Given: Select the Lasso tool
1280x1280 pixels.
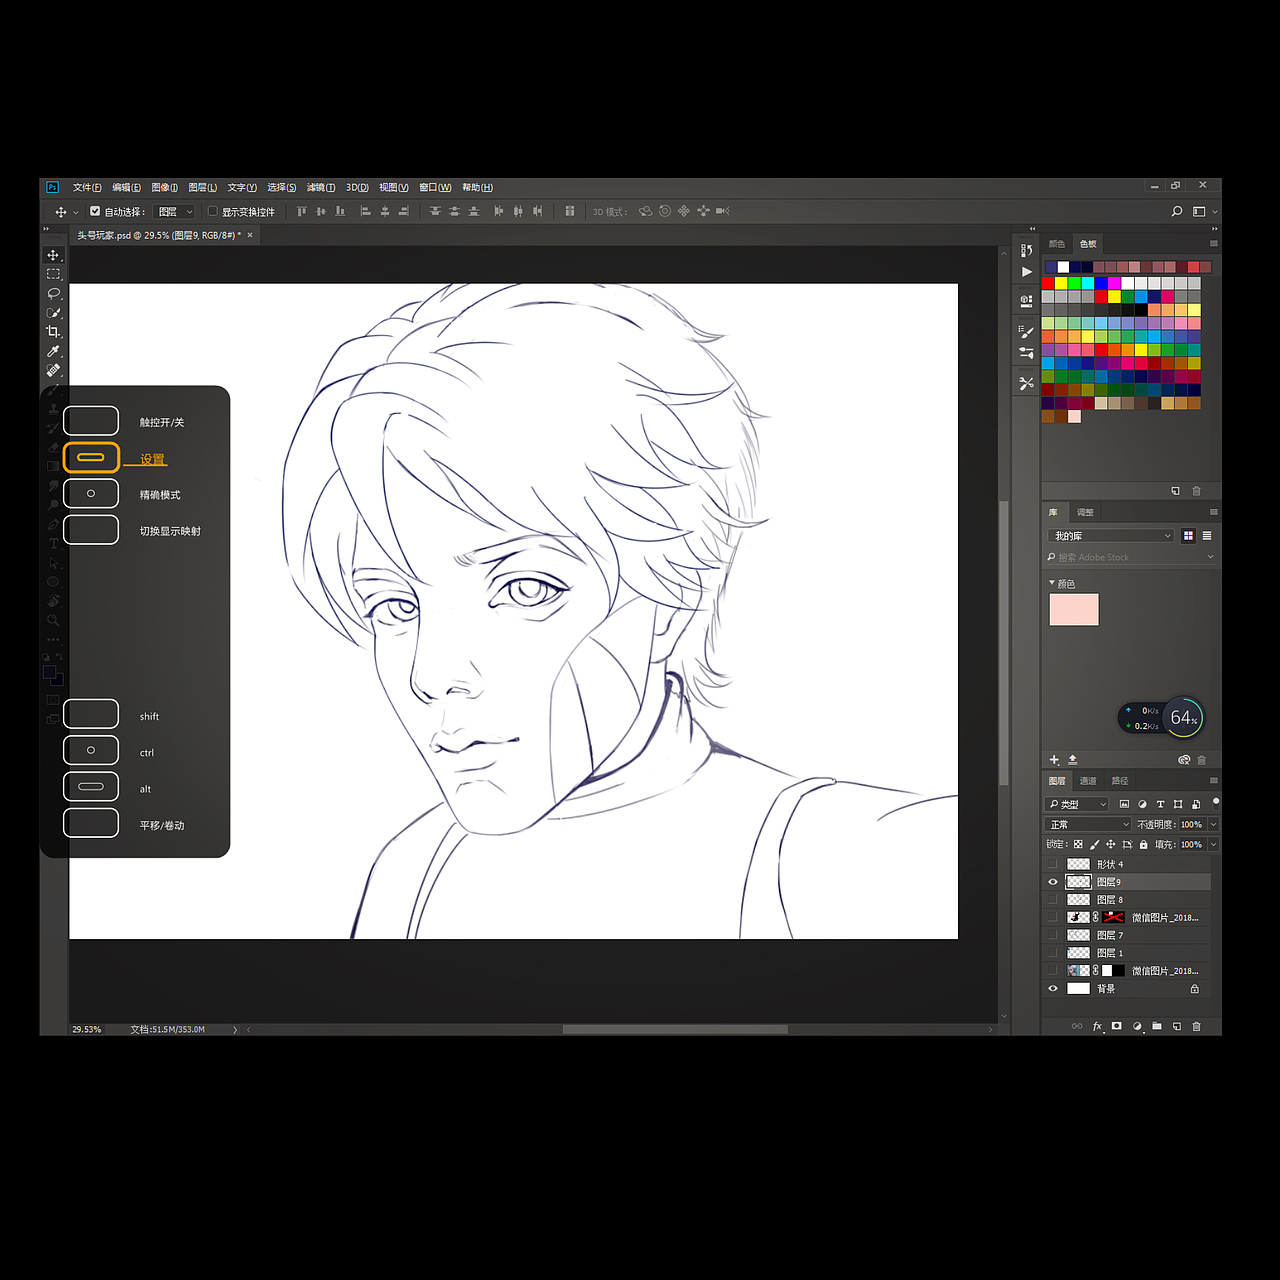Looking at the screenshot, I should pyautogui.click(x=53, y=293).
